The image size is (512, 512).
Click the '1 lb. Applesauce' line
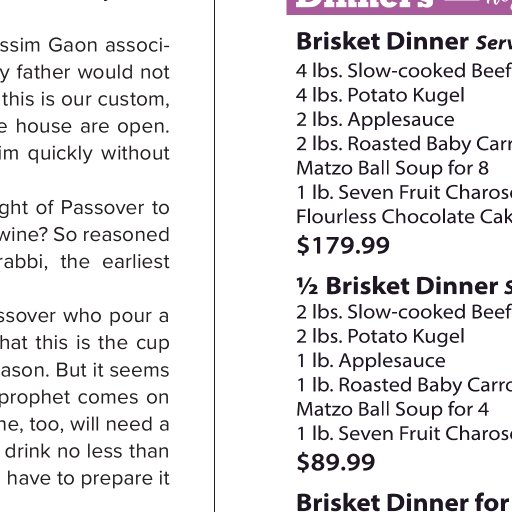[371, 361]
